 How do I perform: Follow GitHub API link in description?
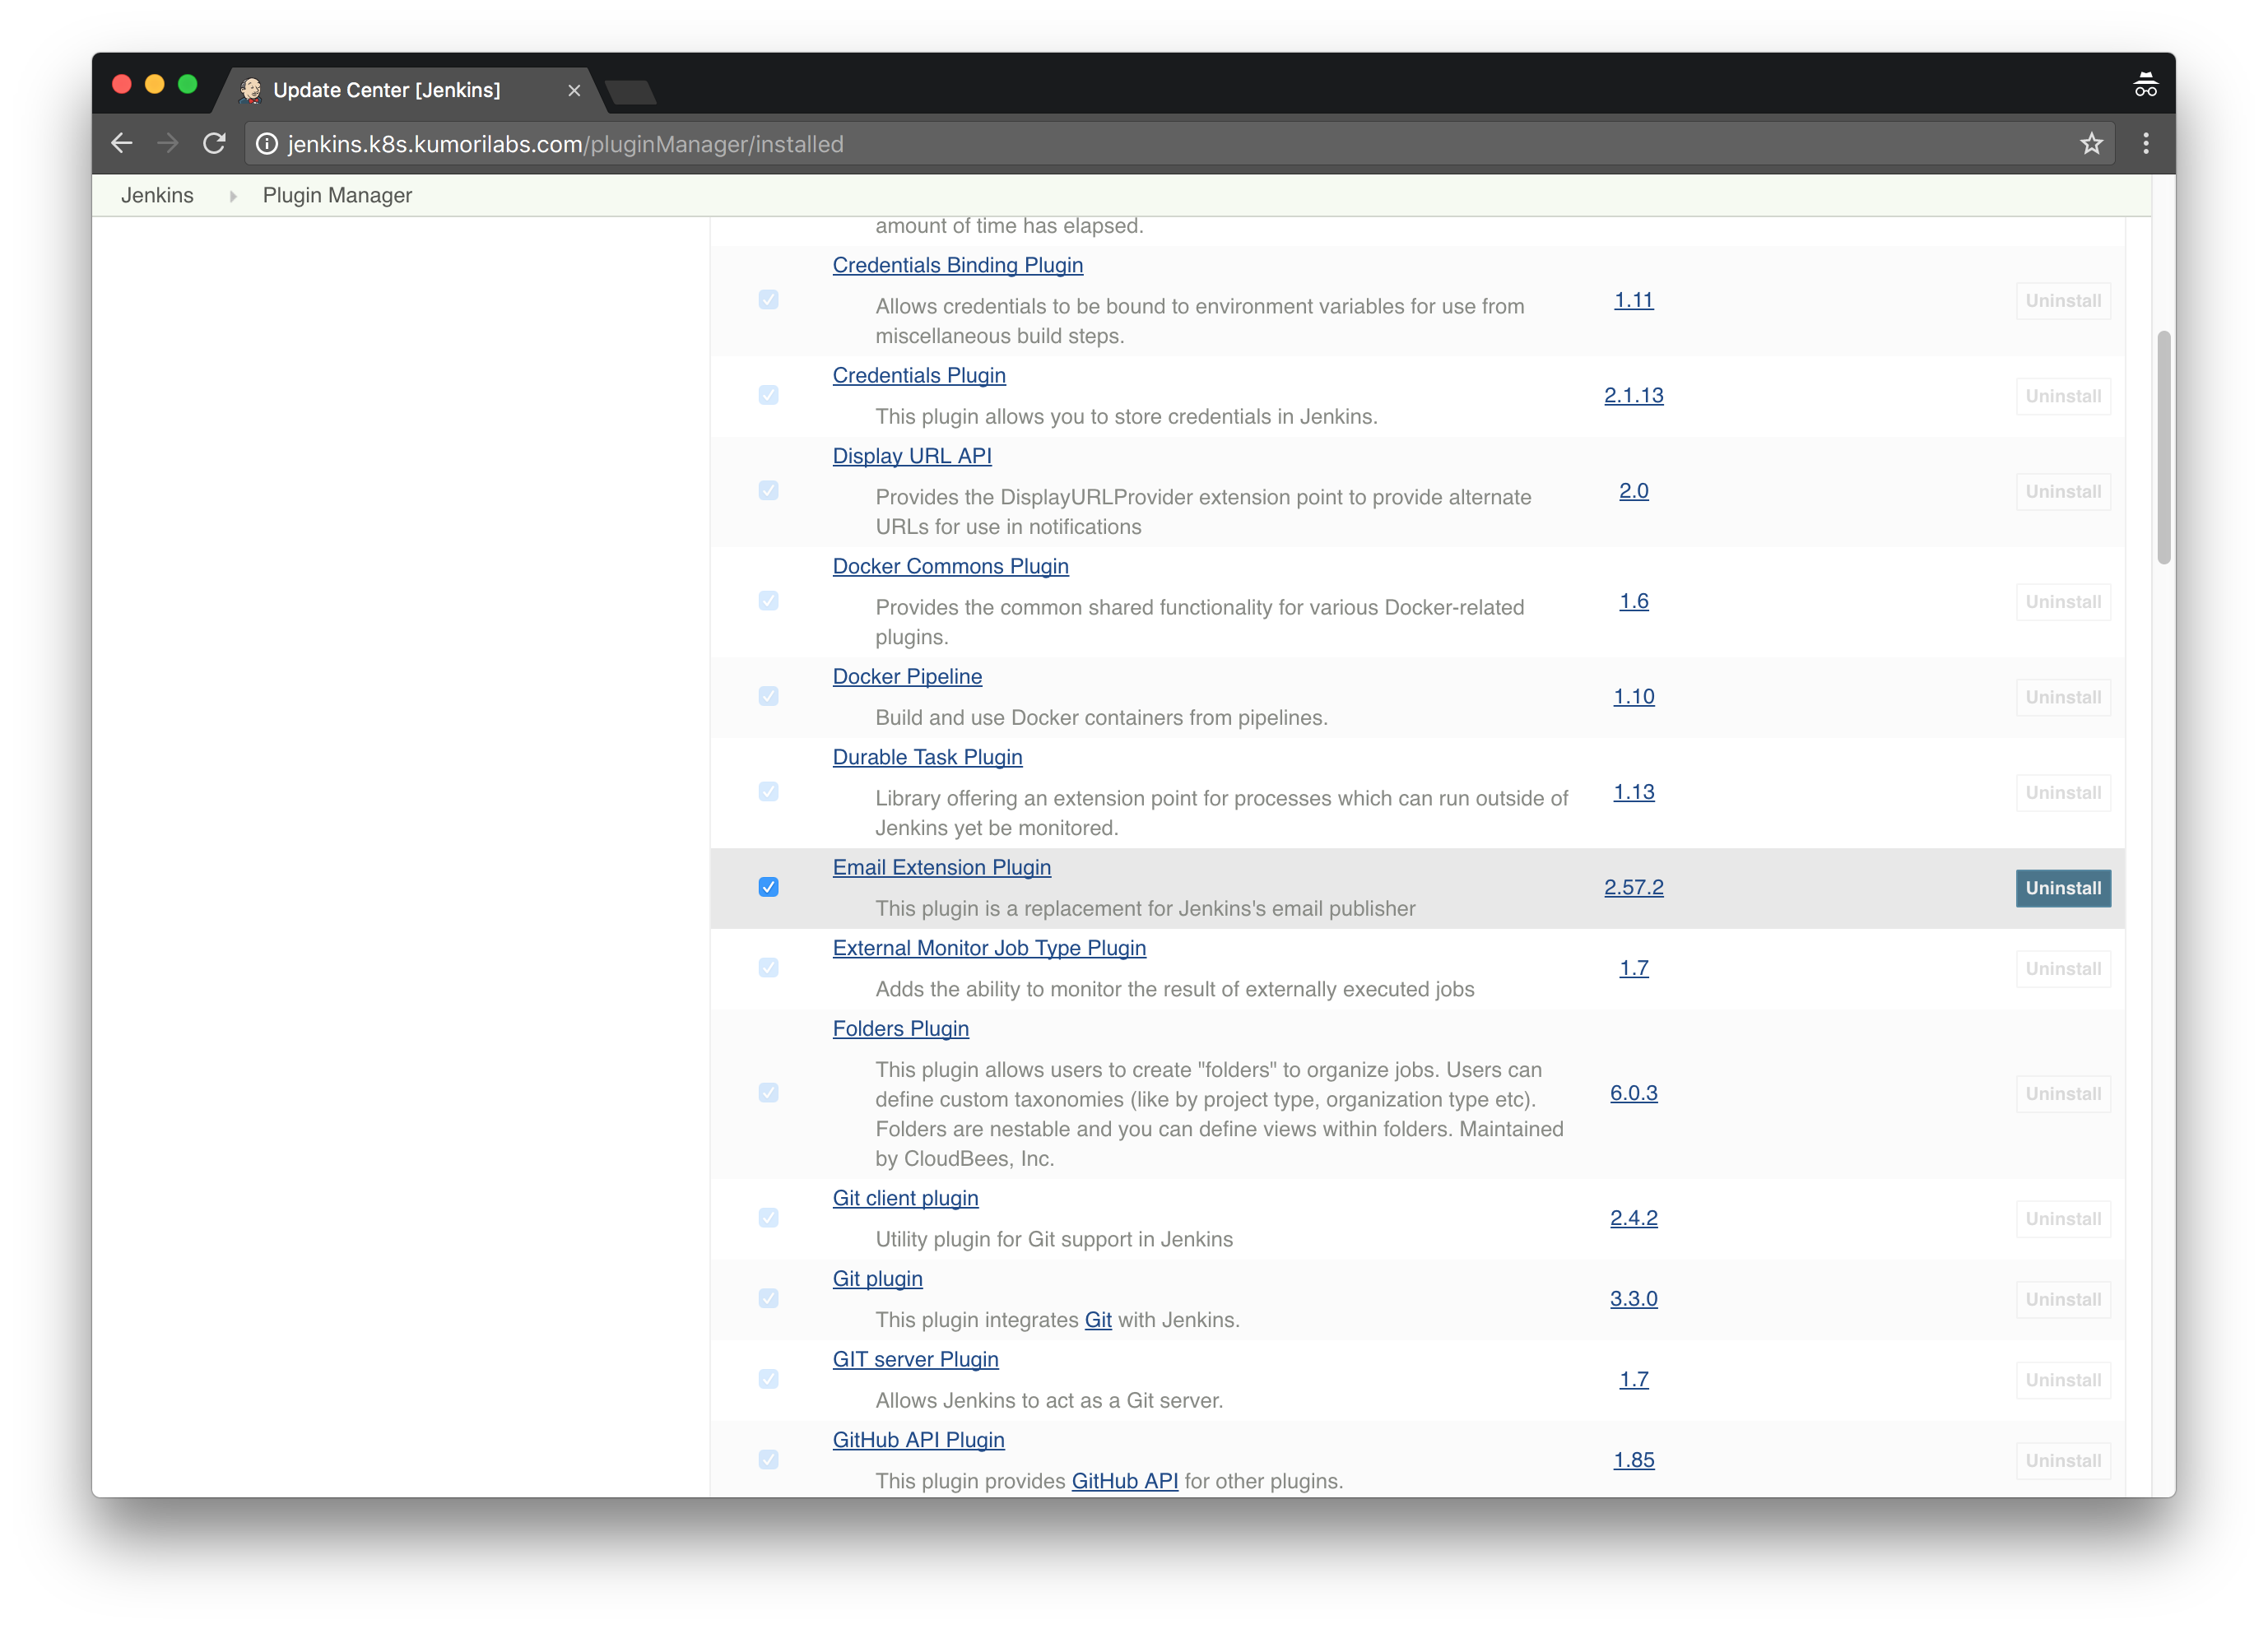(1124, 1481)
